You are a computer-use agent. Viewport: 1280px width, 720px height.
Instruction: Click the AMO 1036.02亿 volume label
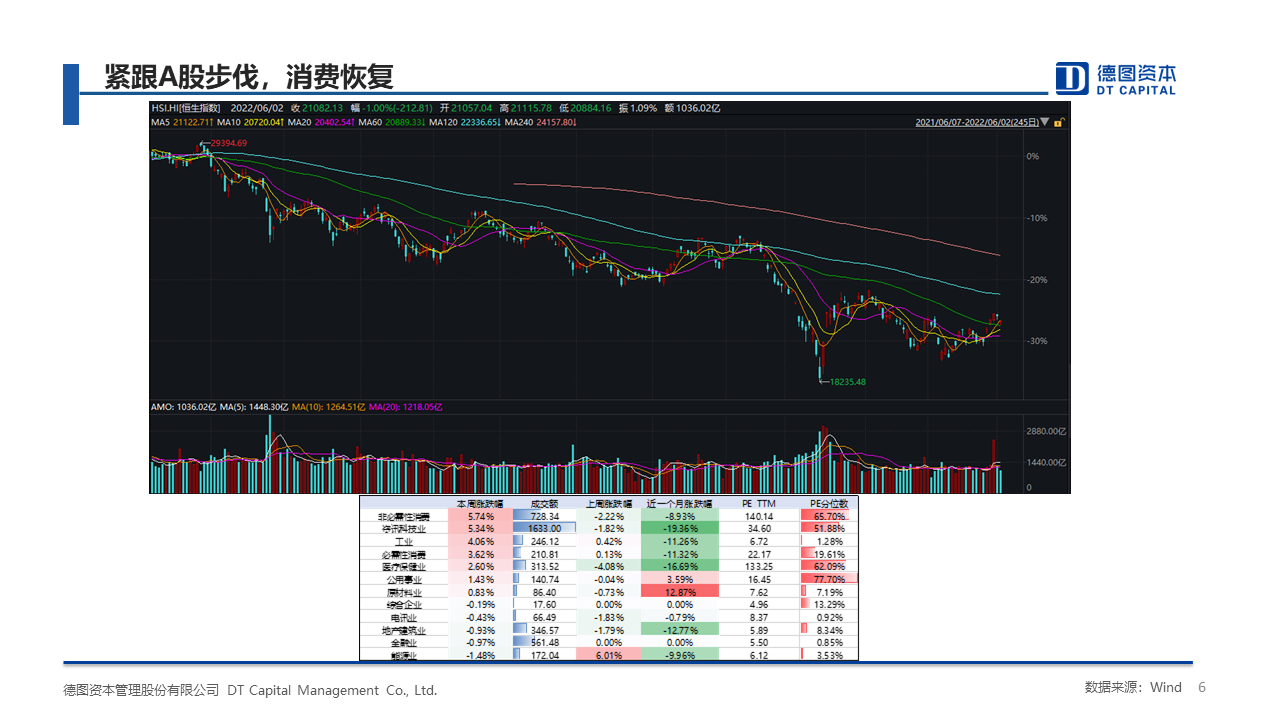pos(183,408)
